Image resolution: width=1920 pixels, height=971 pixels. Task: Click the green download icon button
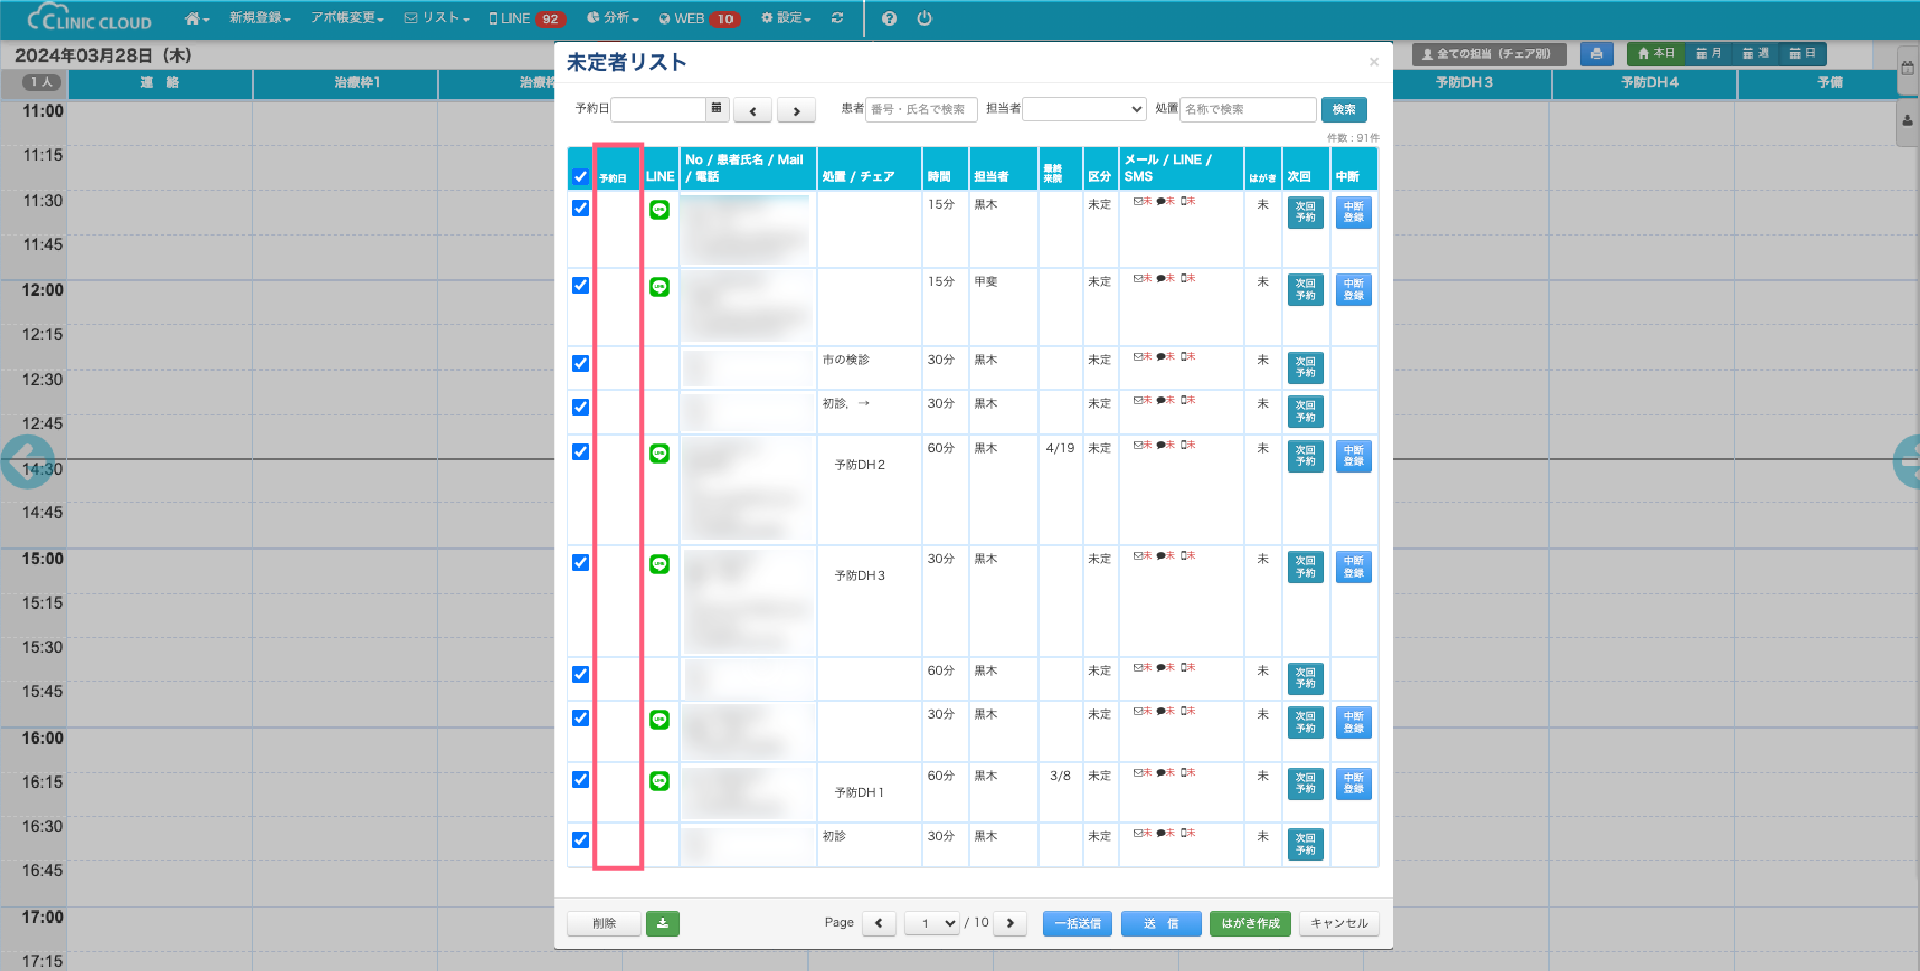662,923
